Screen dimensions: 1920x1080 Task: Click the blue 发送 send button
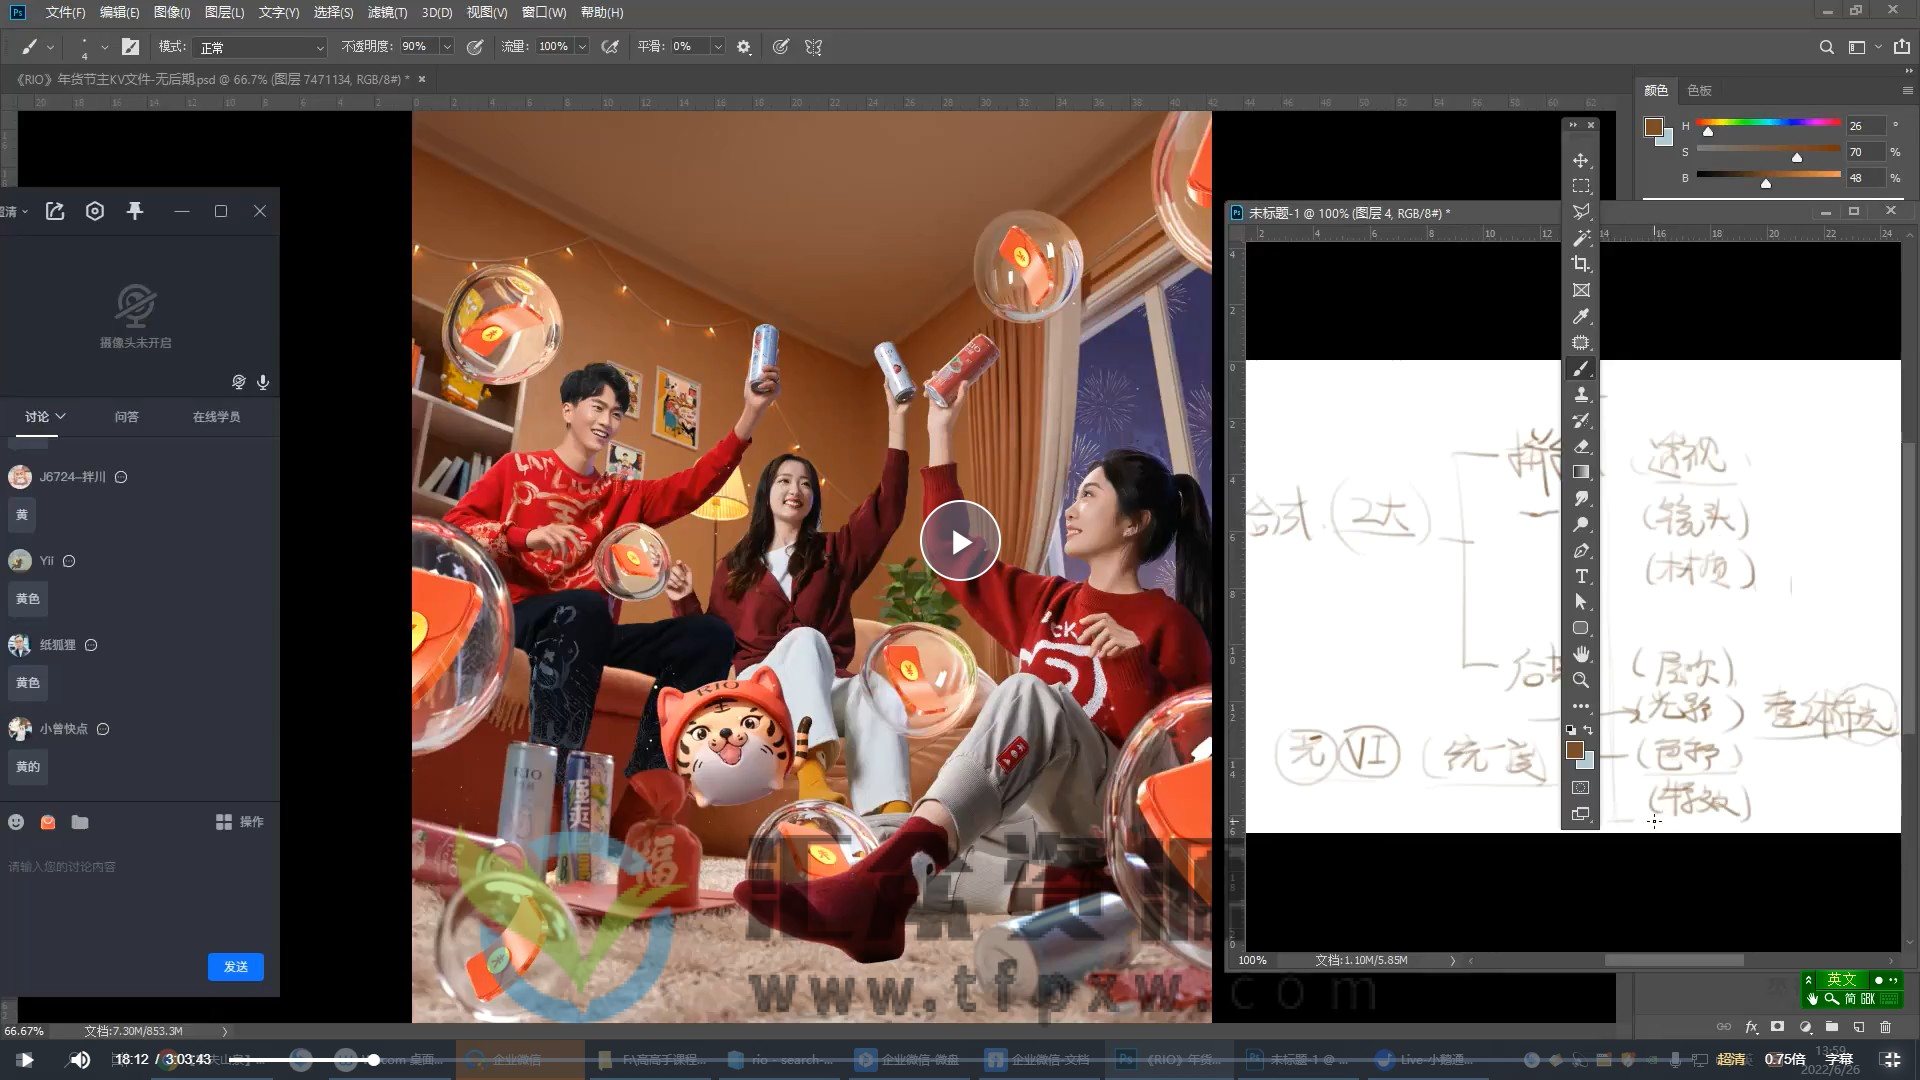pyautogui.click(x=236, y=966)
